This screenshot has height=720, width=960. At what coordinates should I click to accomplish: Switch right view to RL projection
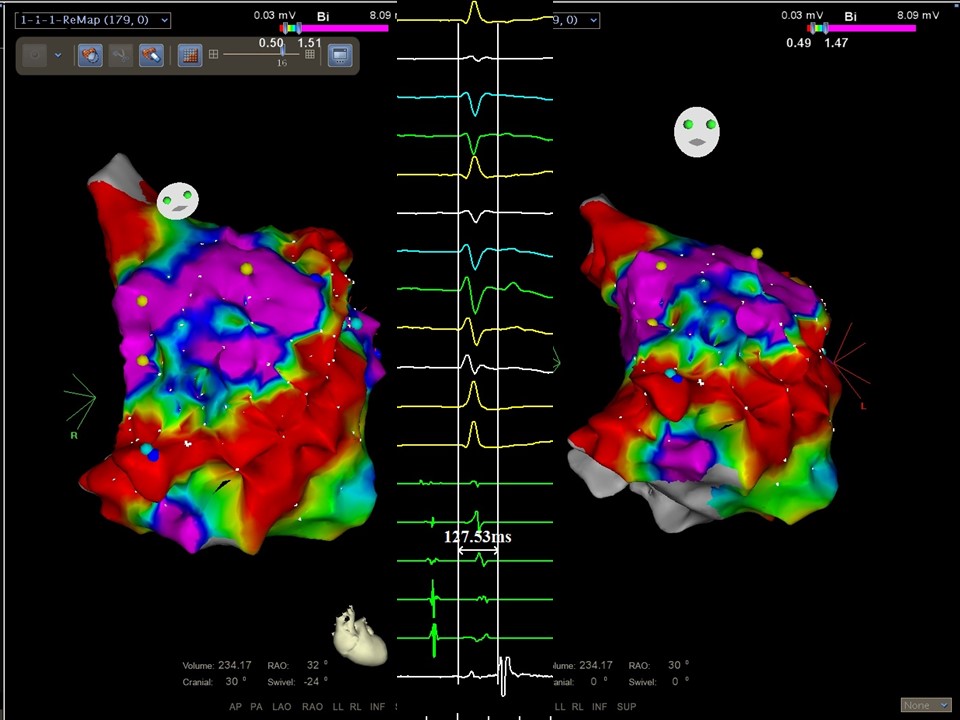pyautogui.click(x=577, y=707)
